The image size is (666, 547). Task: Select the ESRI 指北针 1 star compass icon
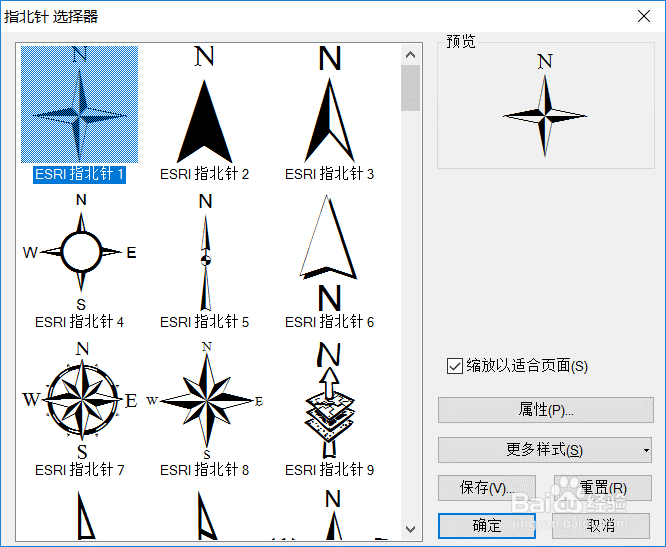click(x=79, y=104)
